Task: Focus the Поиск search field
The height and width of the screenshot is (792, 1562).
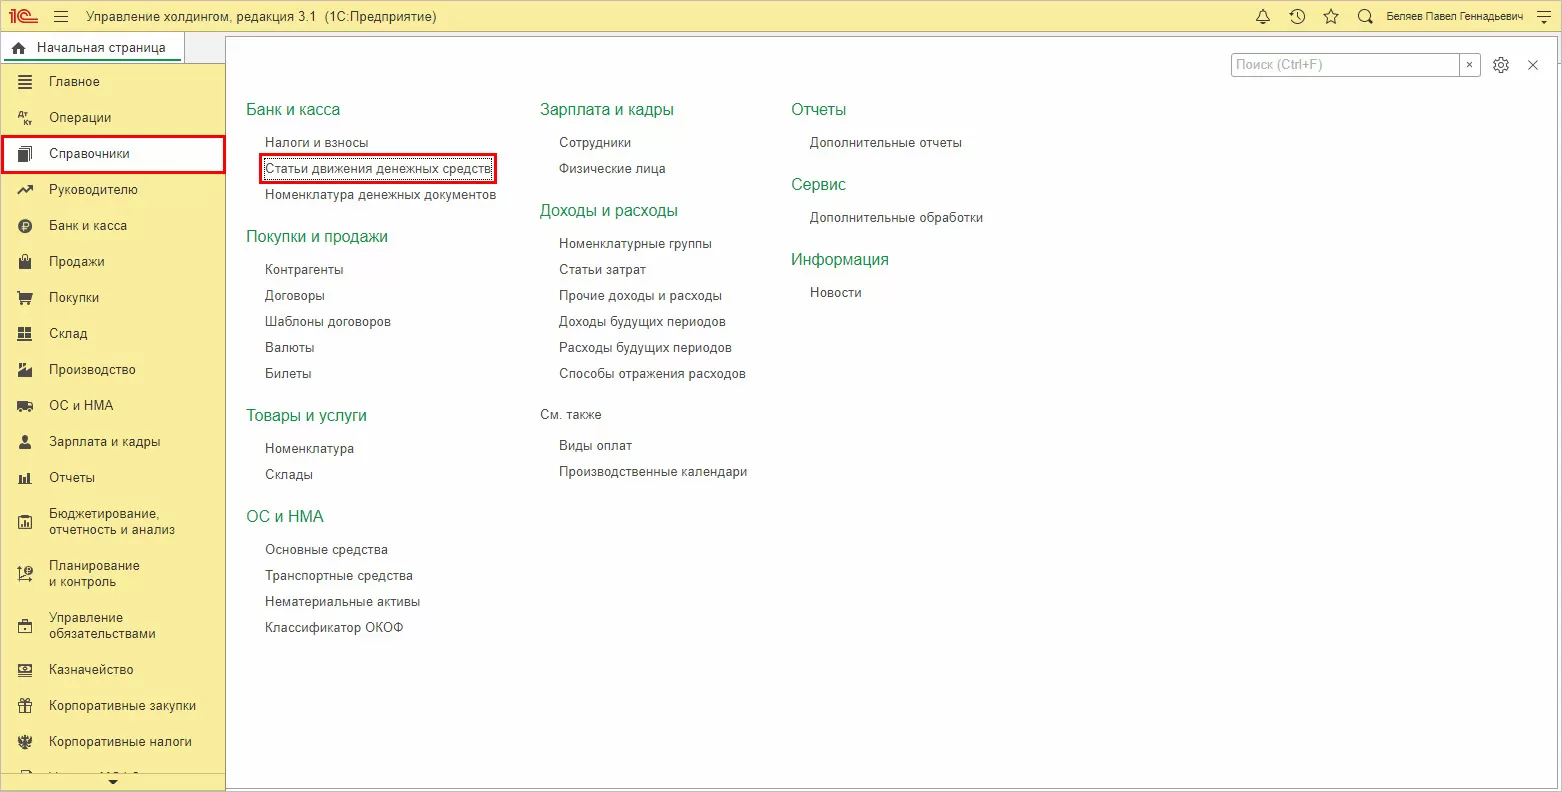Action: click(1345, 65)
